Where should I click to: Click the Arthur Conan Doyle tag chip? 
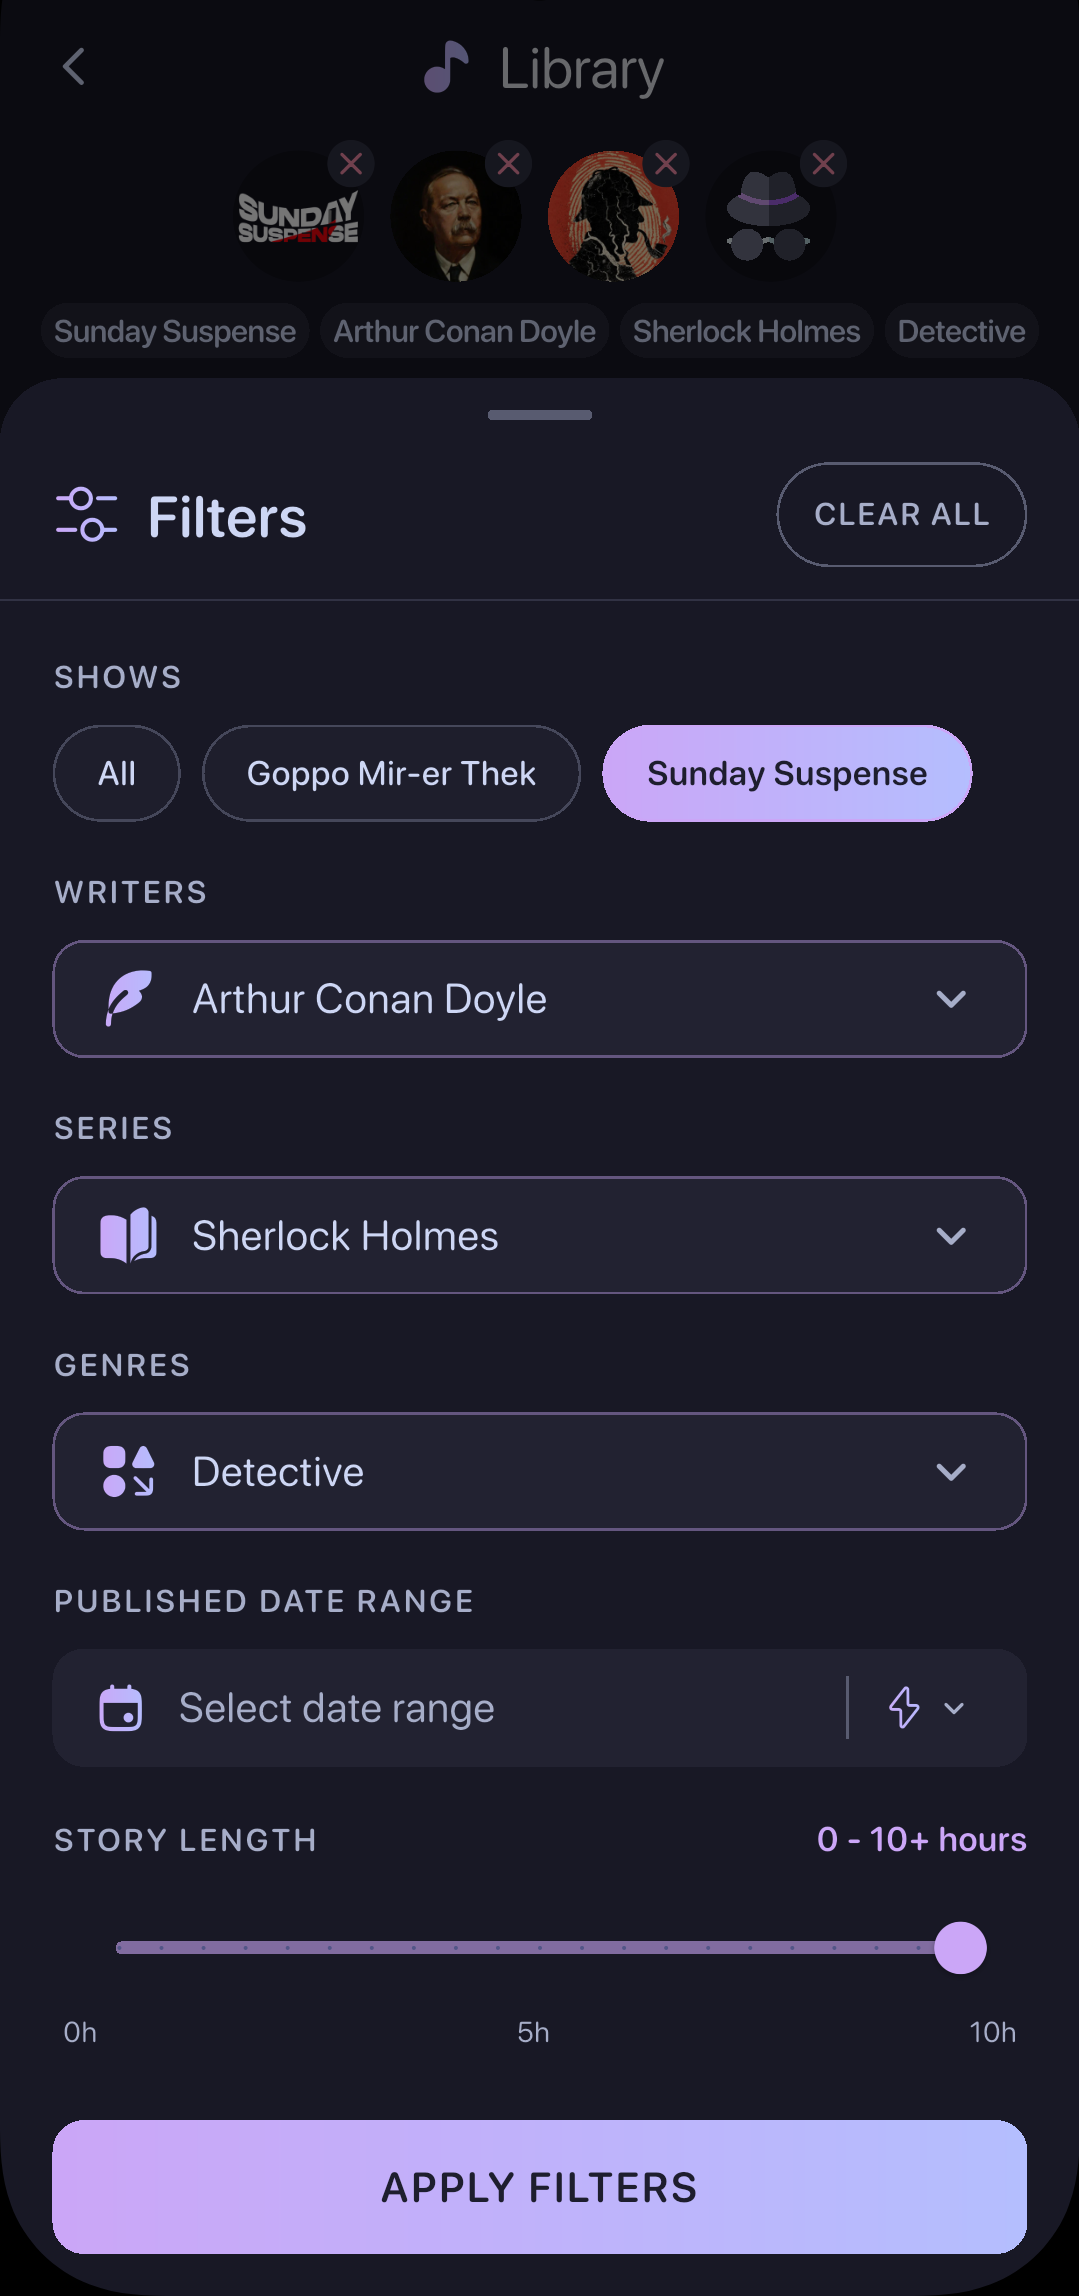pos(465,331)
